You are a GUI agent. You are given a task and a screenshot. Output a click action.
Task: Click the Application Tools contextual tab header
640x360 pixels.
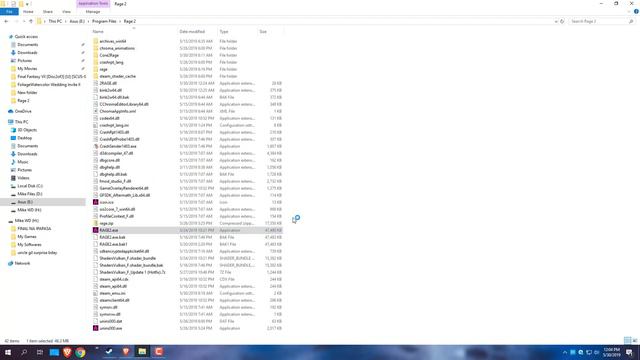(93, 4)
